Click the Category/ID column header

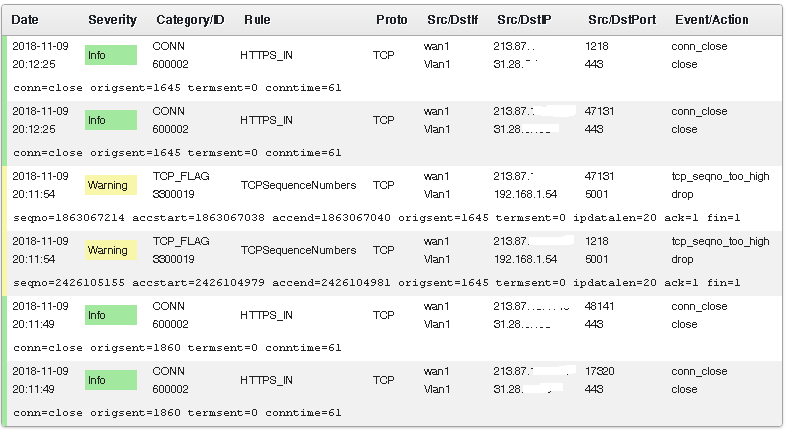(190, 20)
